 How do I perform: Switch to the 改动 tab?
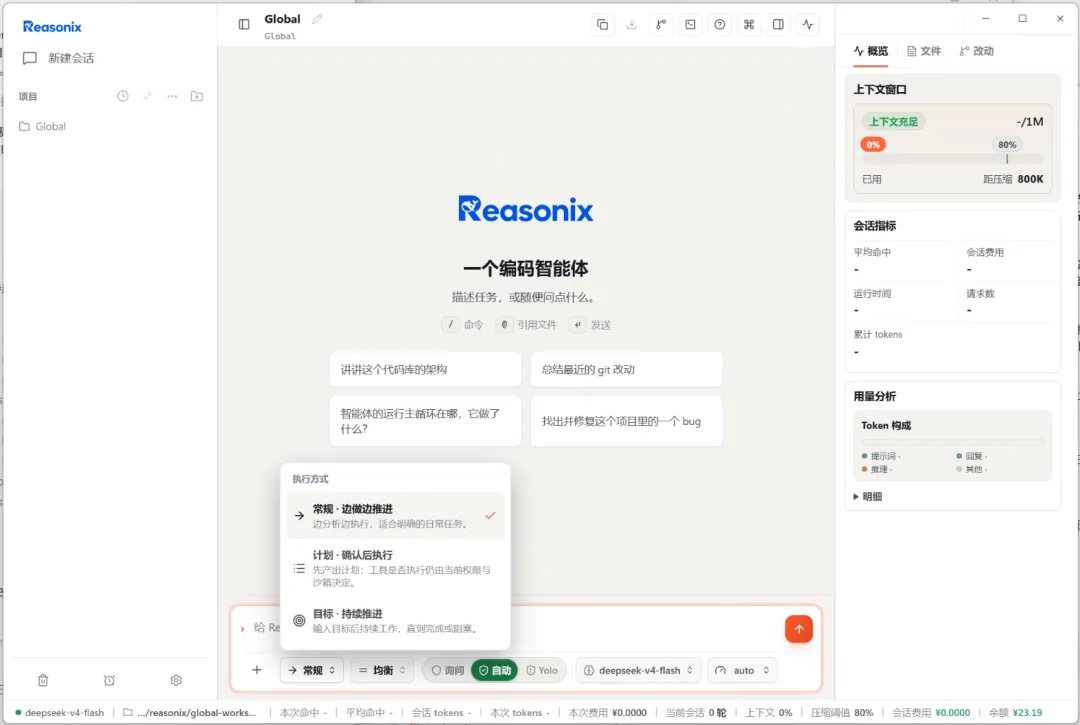[x=977, y=51]
